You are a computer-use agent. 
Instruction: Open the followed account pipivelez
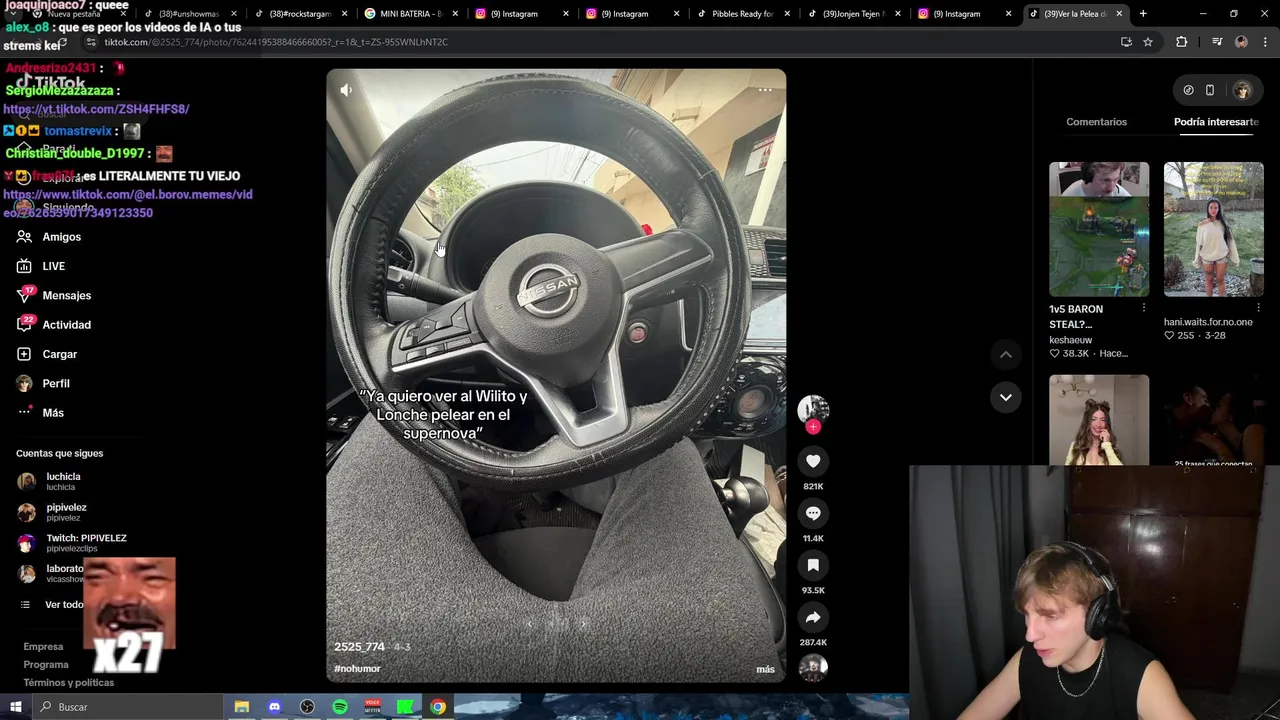click(66, 512)
